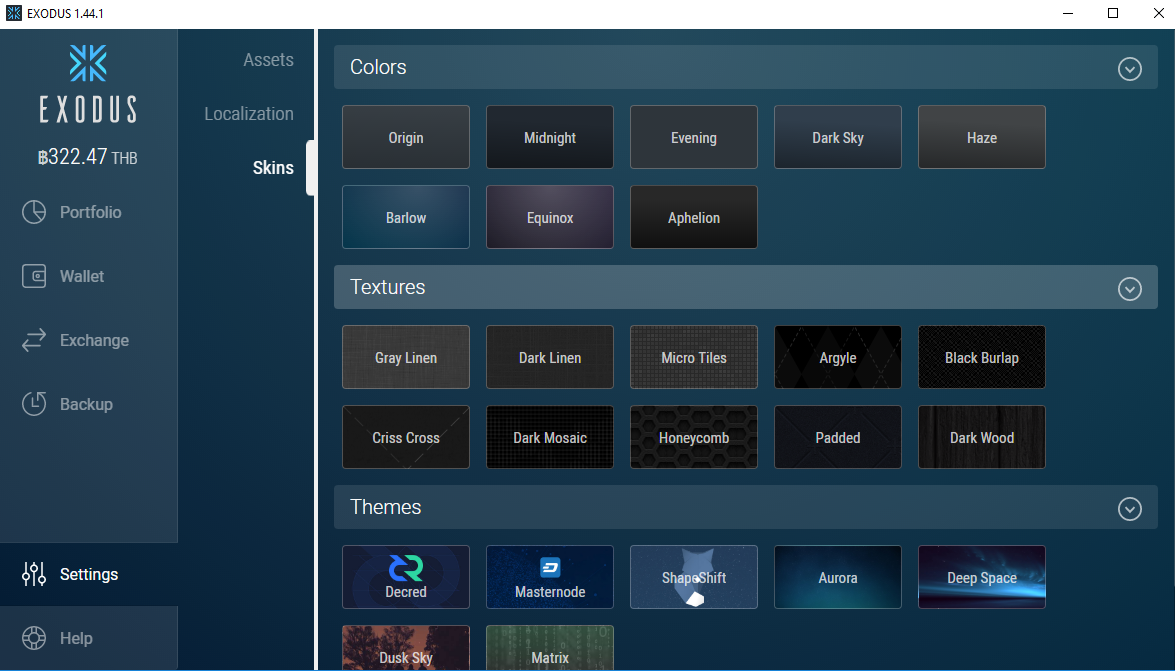Collapse the Themes section chevron
Image resolution: width=1175 pixels, height=671 pixels.
[x=1130, y=509]
